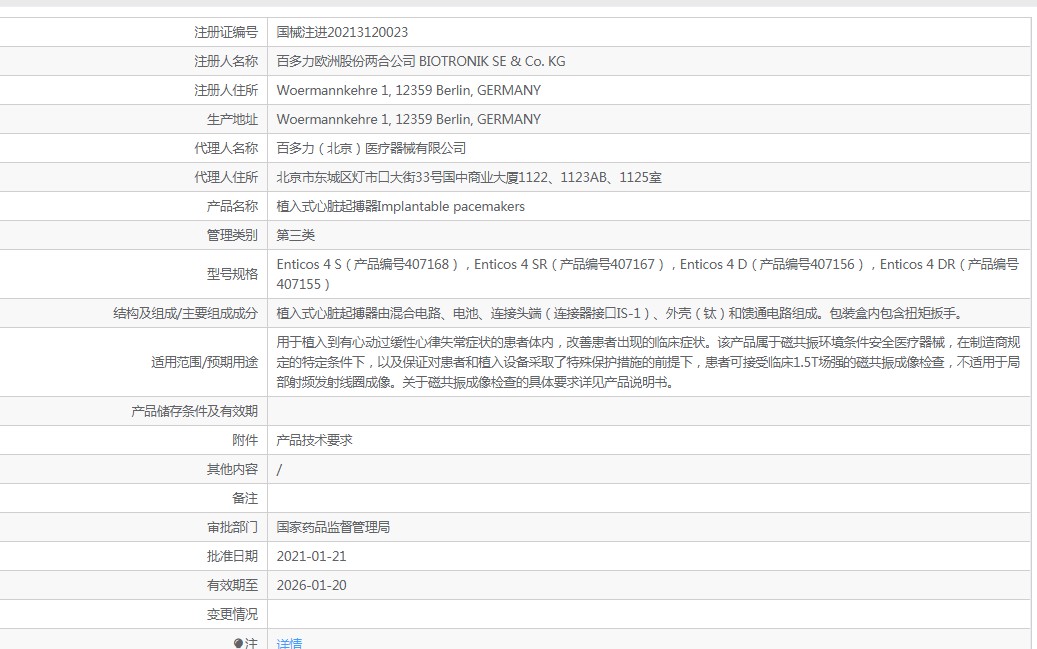
Task: Select the BIOTRONIK SE & Co. KG registrant name
Action: [x=492, y=62]
